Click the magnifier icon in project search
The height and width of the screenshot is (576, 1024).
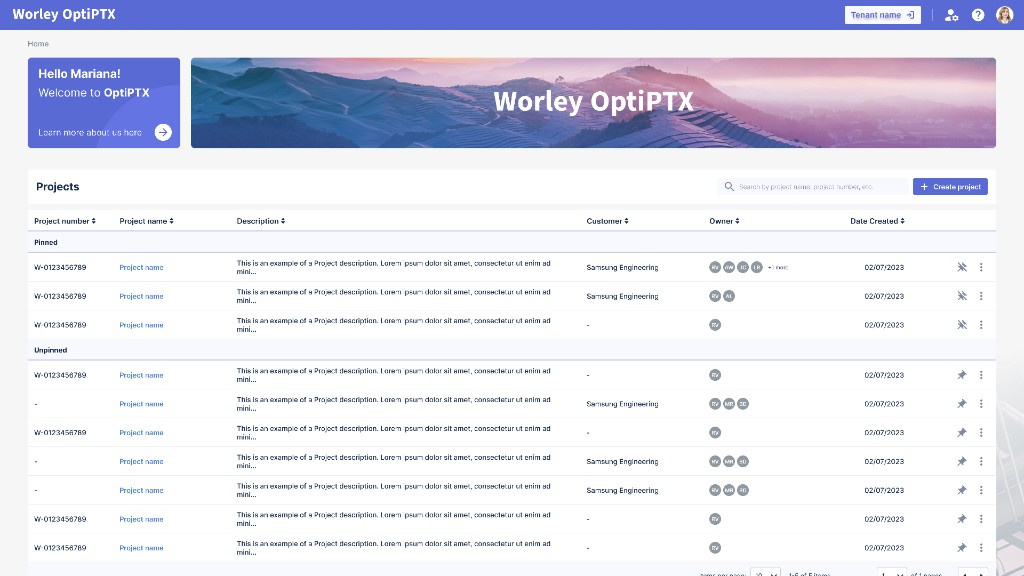click(729, 187)
